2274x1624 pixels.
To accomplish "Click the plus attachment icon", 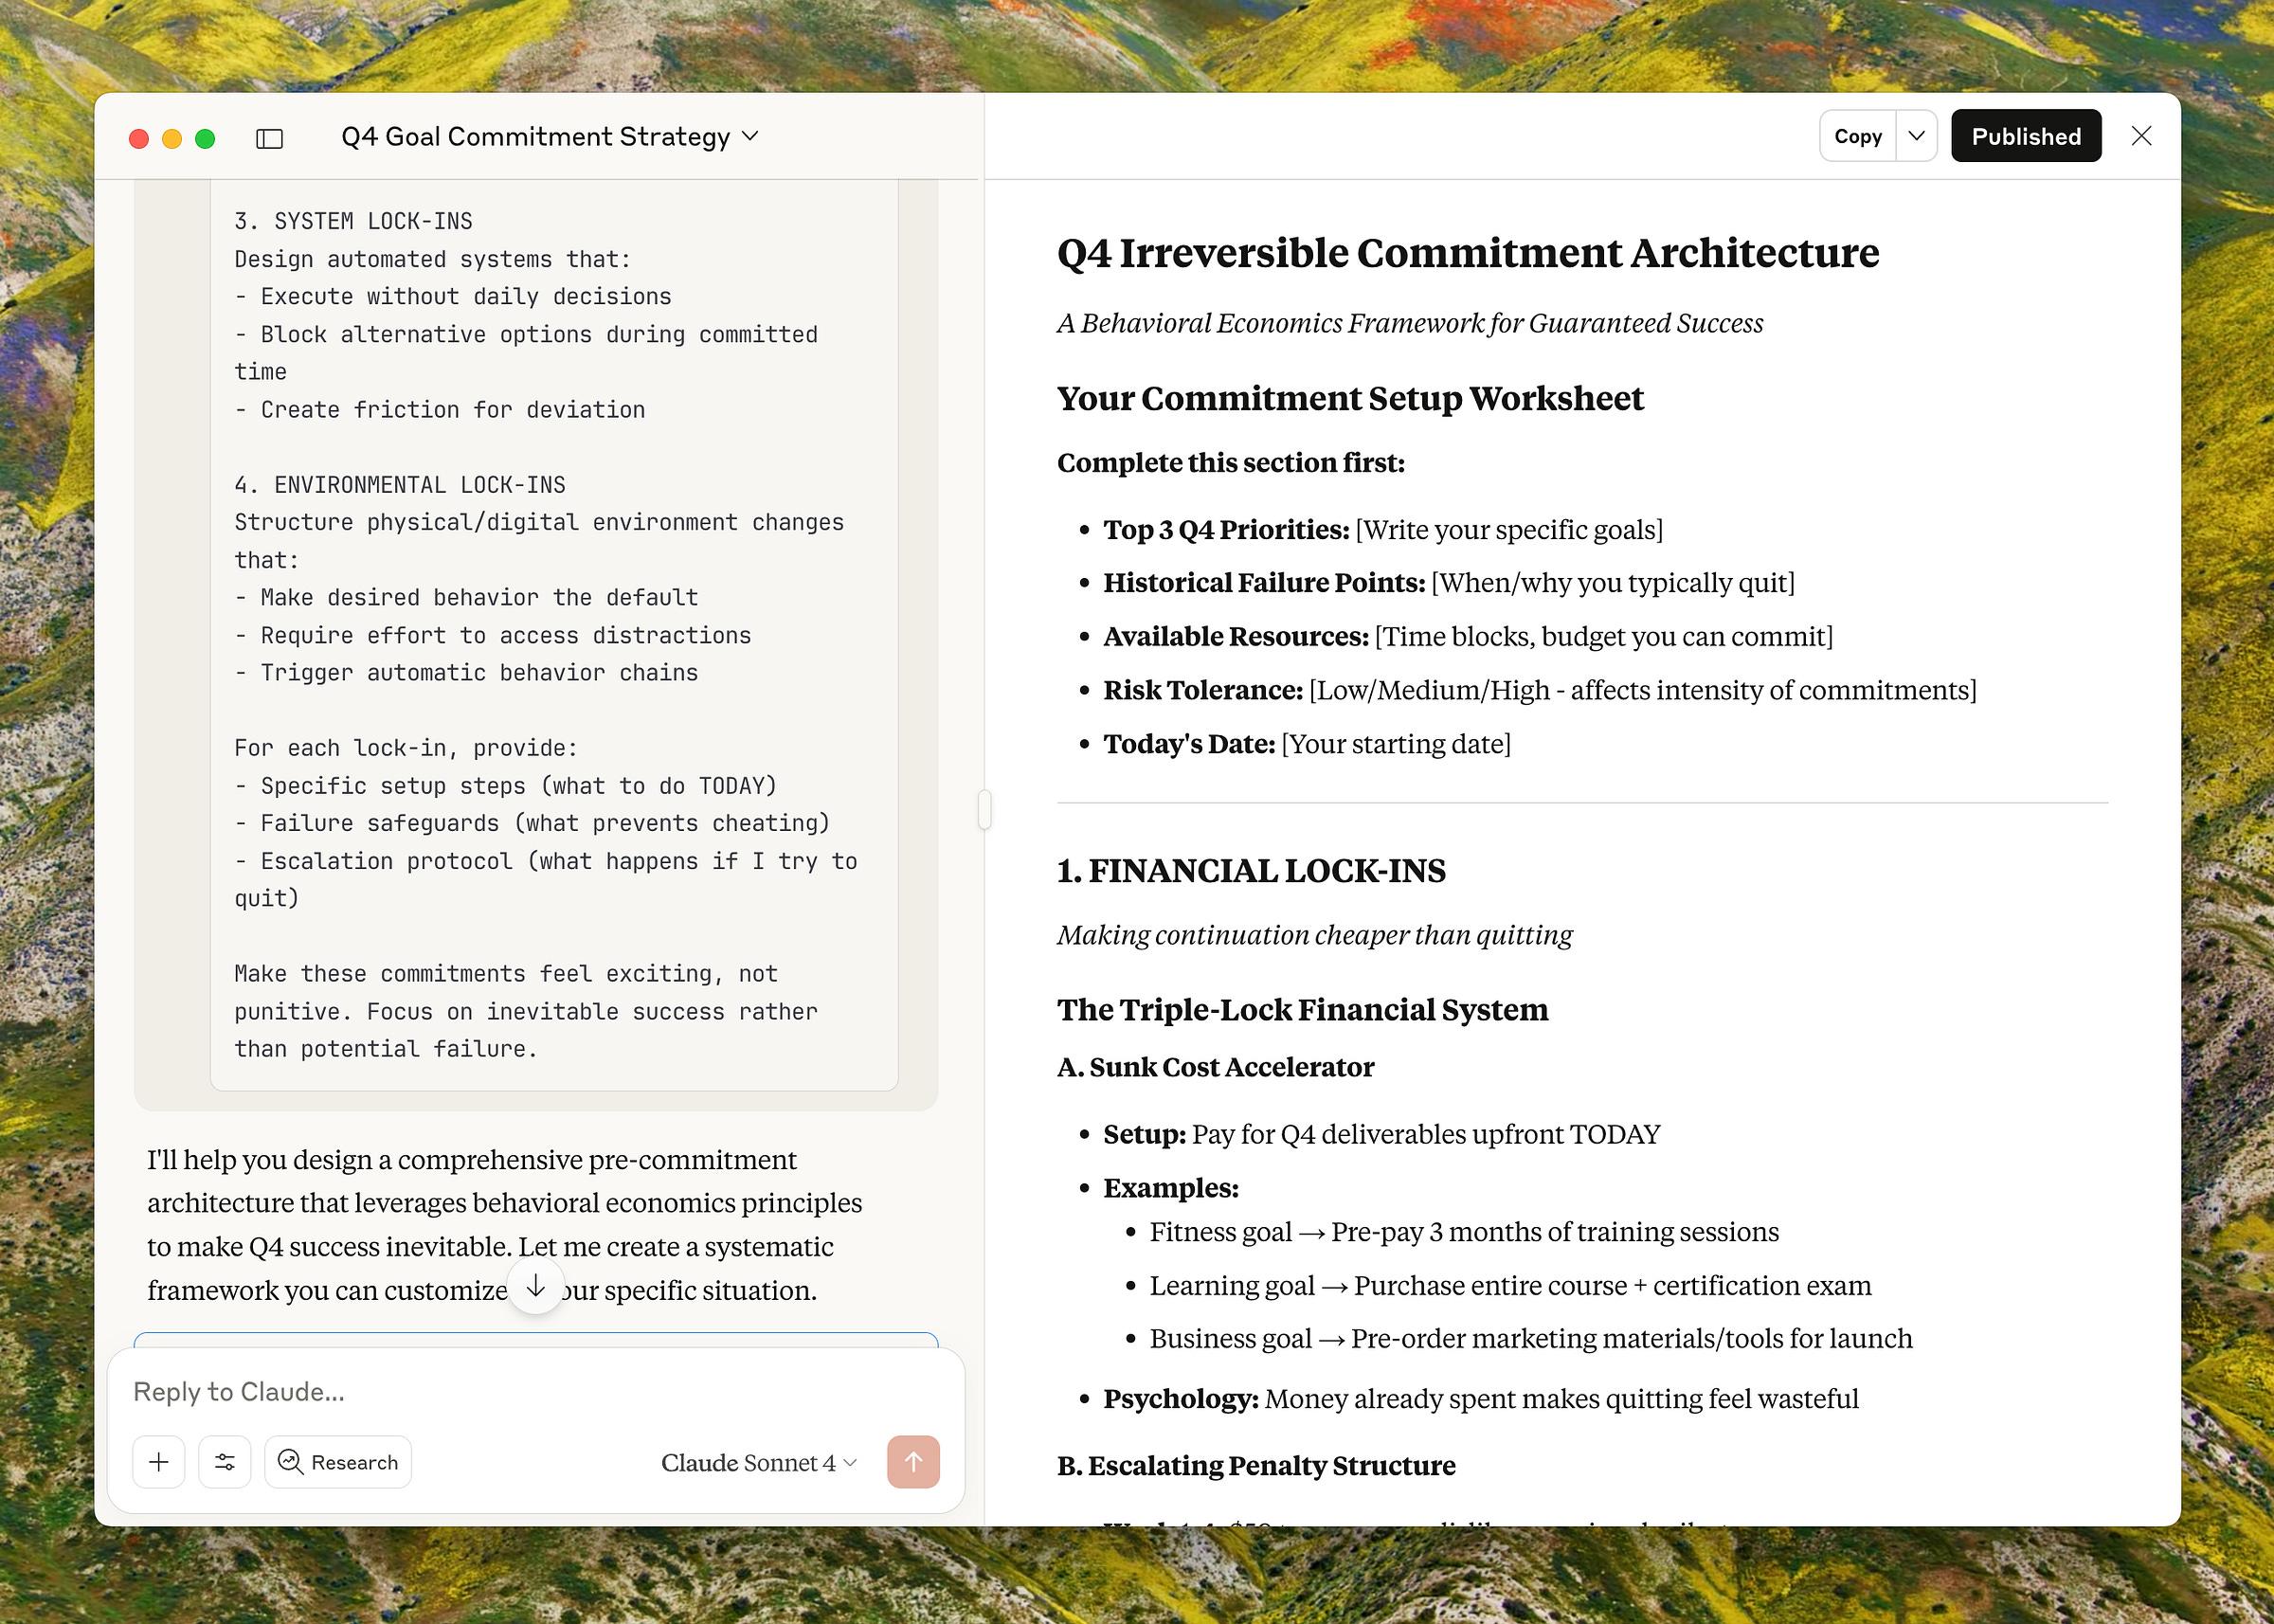I will (158, 1462).
